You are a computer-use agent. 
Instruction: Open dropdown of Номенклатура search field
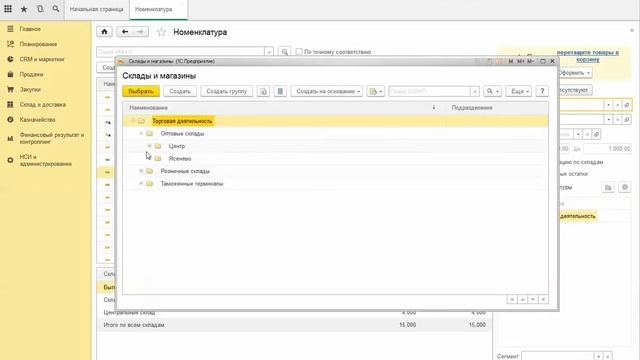point(269,52)
